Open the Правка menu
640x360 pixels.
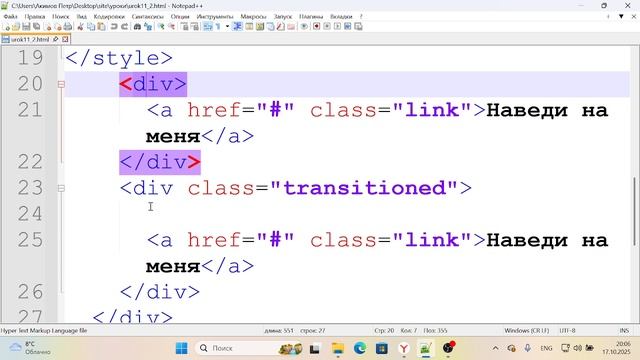(x=35, y=17)
